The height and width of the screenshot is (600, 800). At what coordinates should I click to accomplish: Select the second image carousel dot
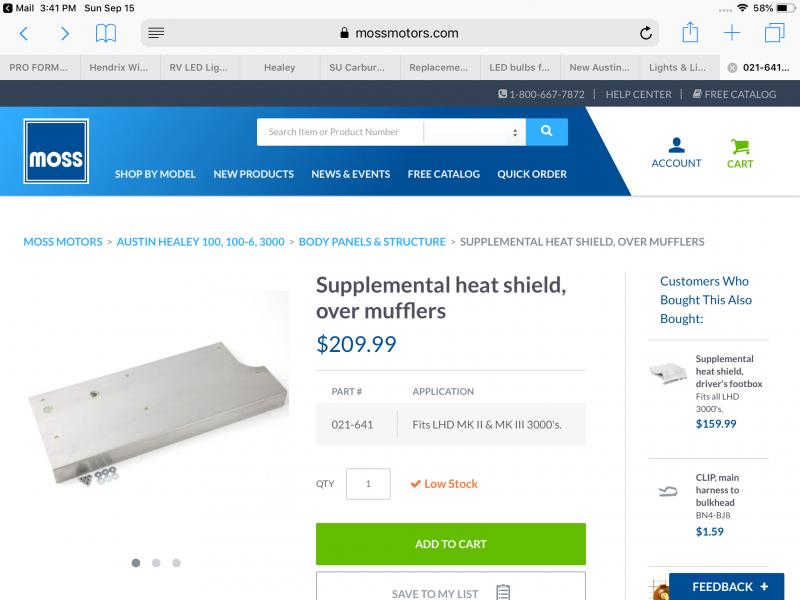click(156, 562)
